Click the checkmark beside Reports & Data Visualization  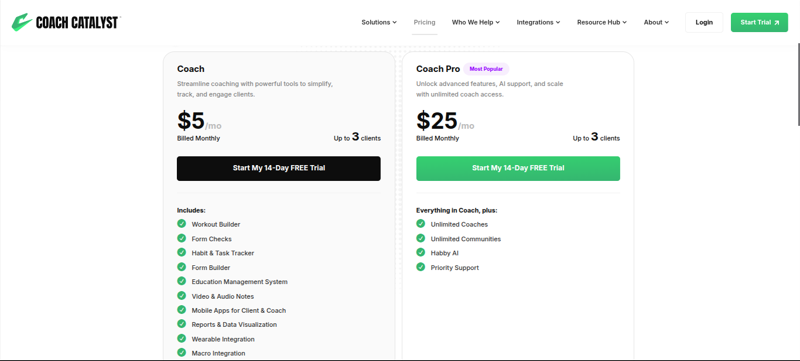click(x=182, y=324)
